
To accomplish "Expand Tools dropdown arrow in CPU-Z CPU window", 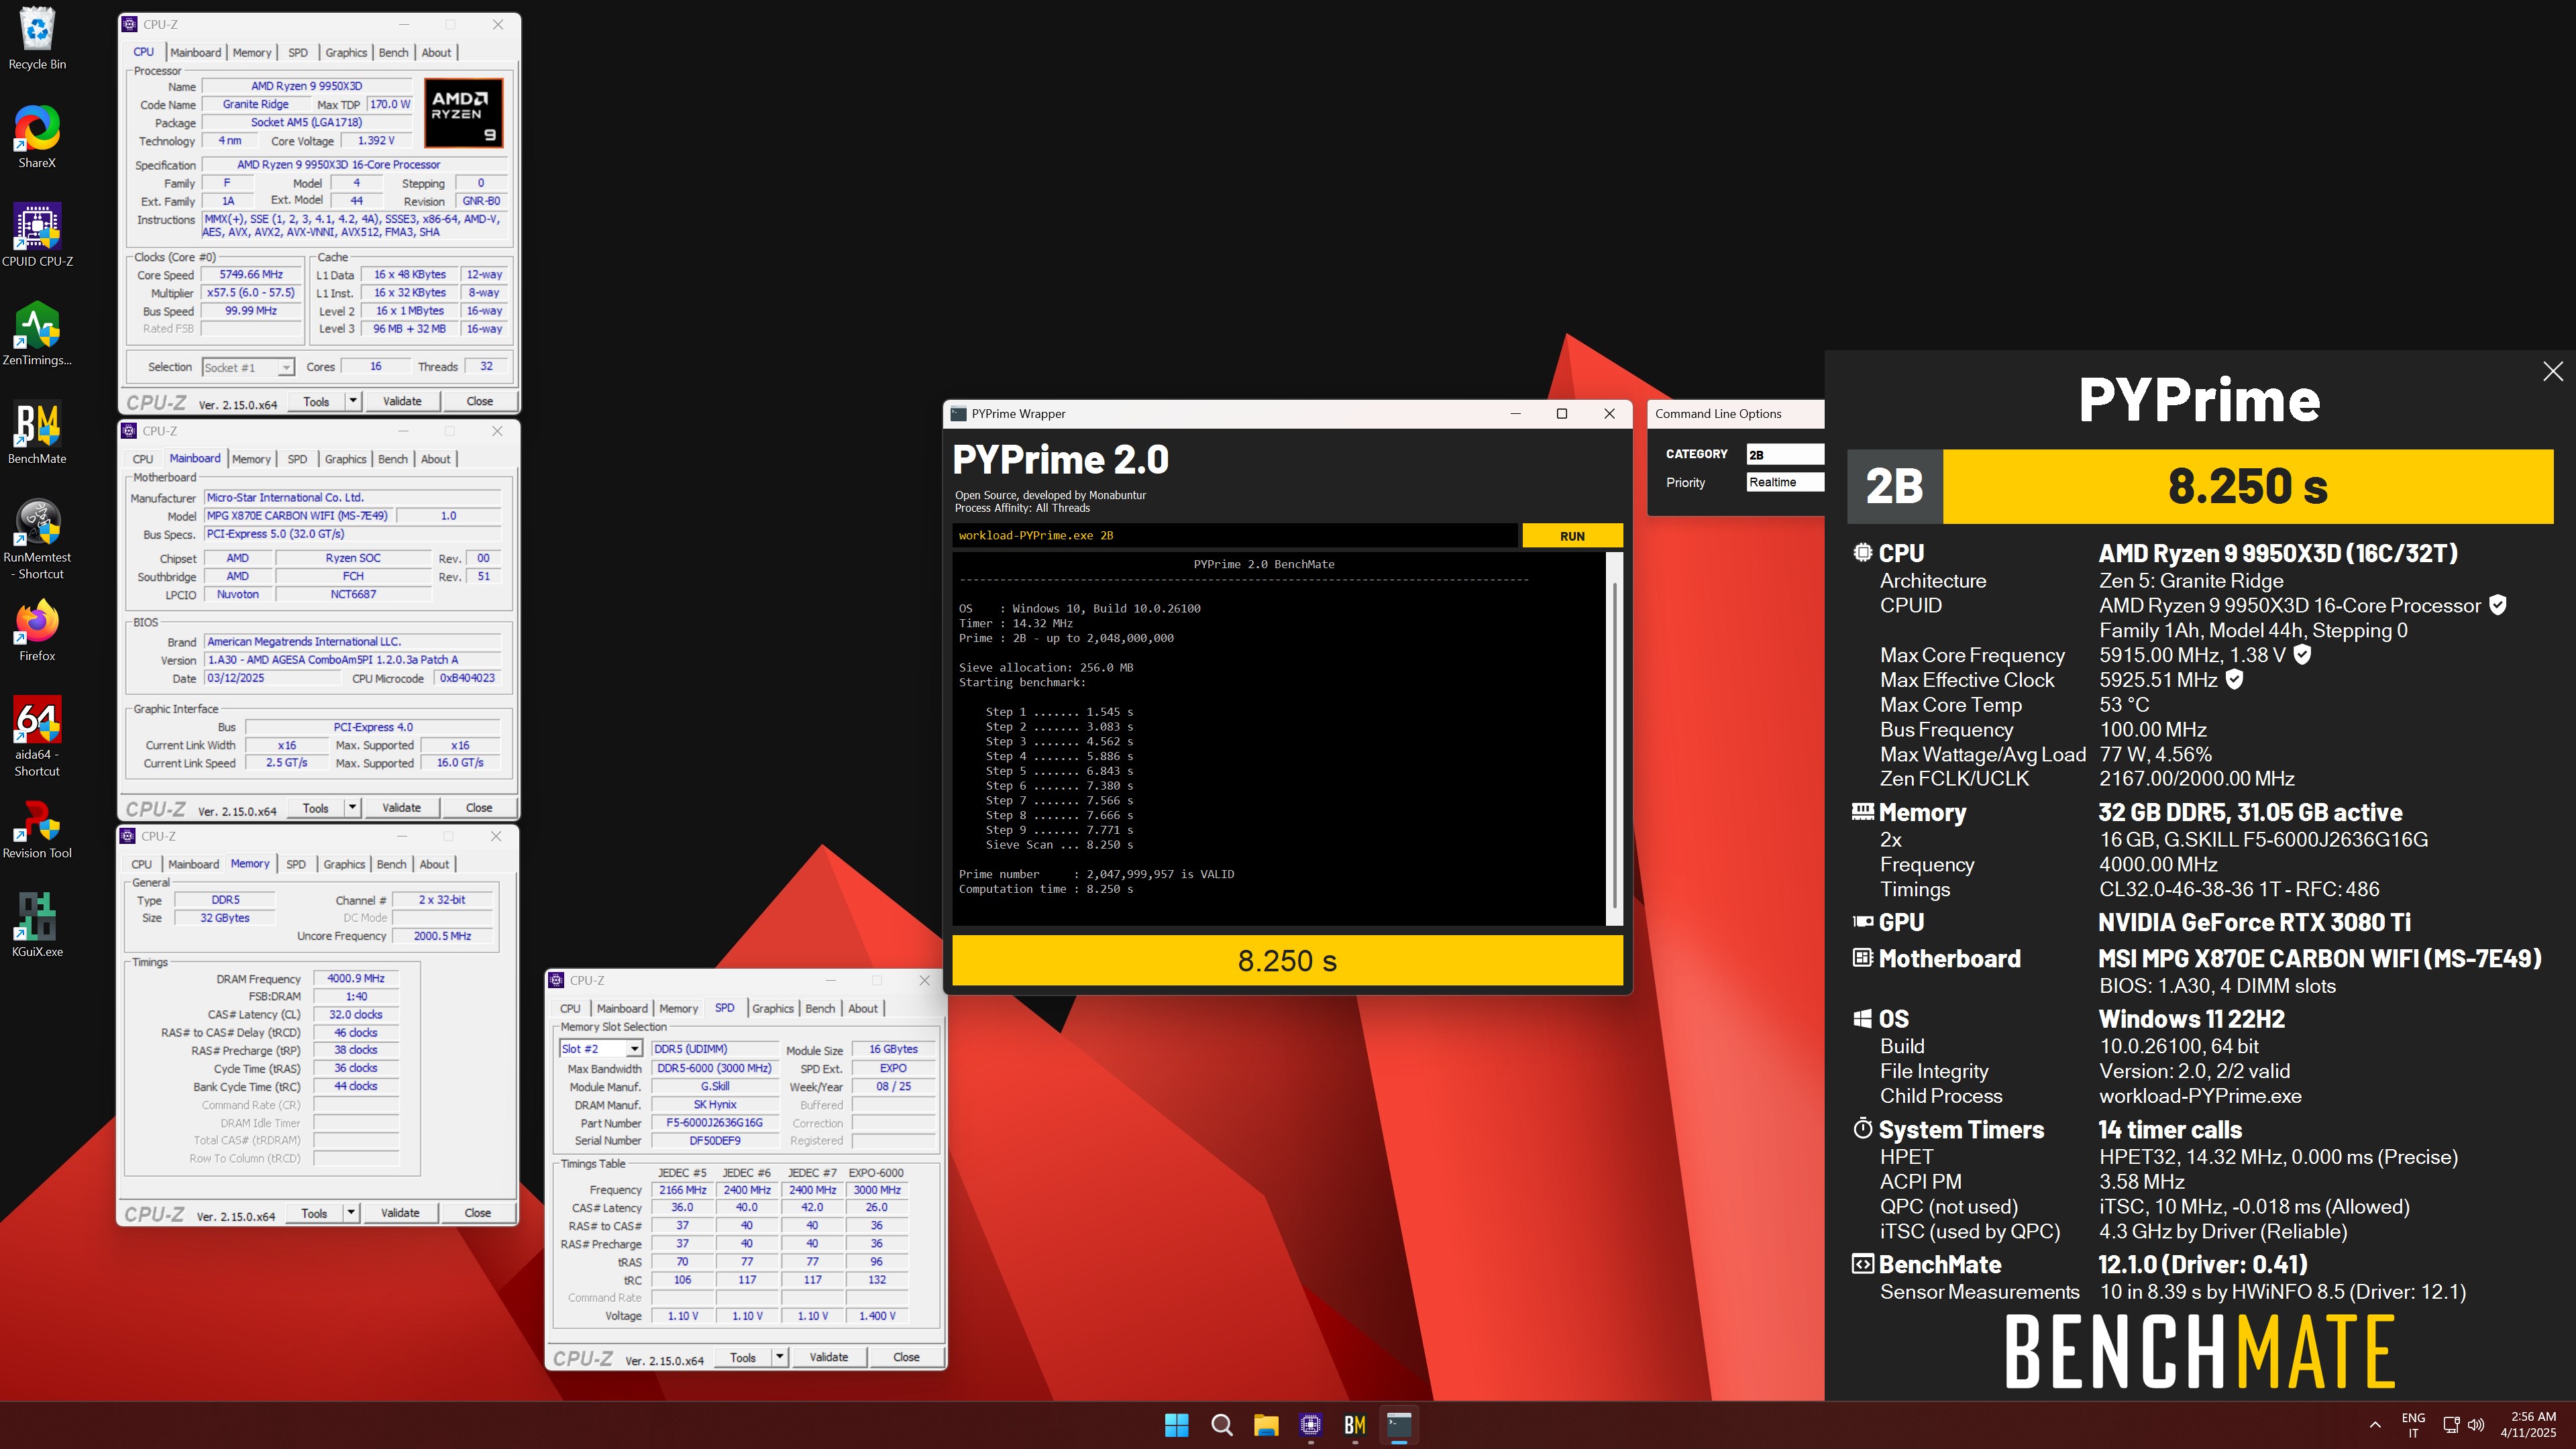I will (x=352, y=401).
